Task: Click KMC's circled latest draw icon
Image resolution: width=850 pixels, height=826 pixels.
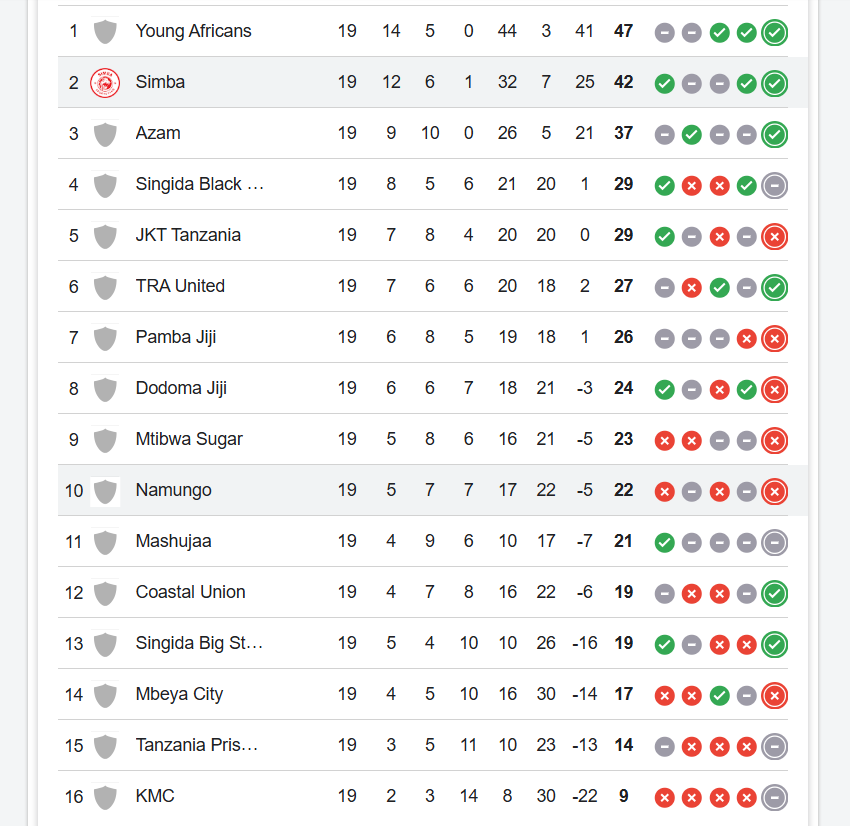Action: [x=774, y=797]
